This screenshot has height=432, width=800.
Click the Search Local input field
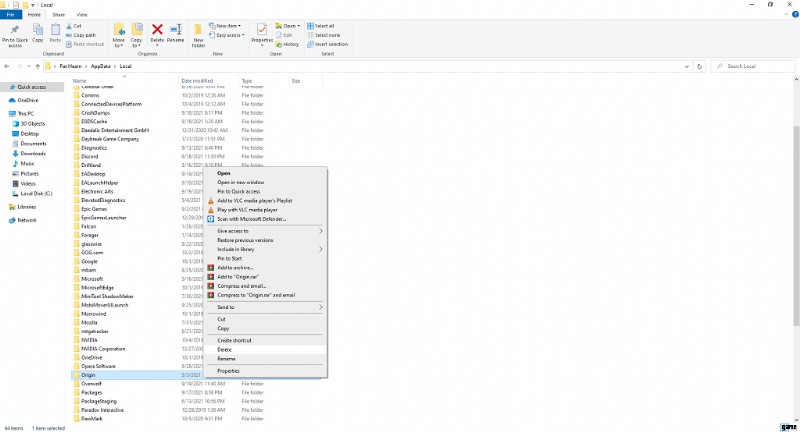[753, 66]
